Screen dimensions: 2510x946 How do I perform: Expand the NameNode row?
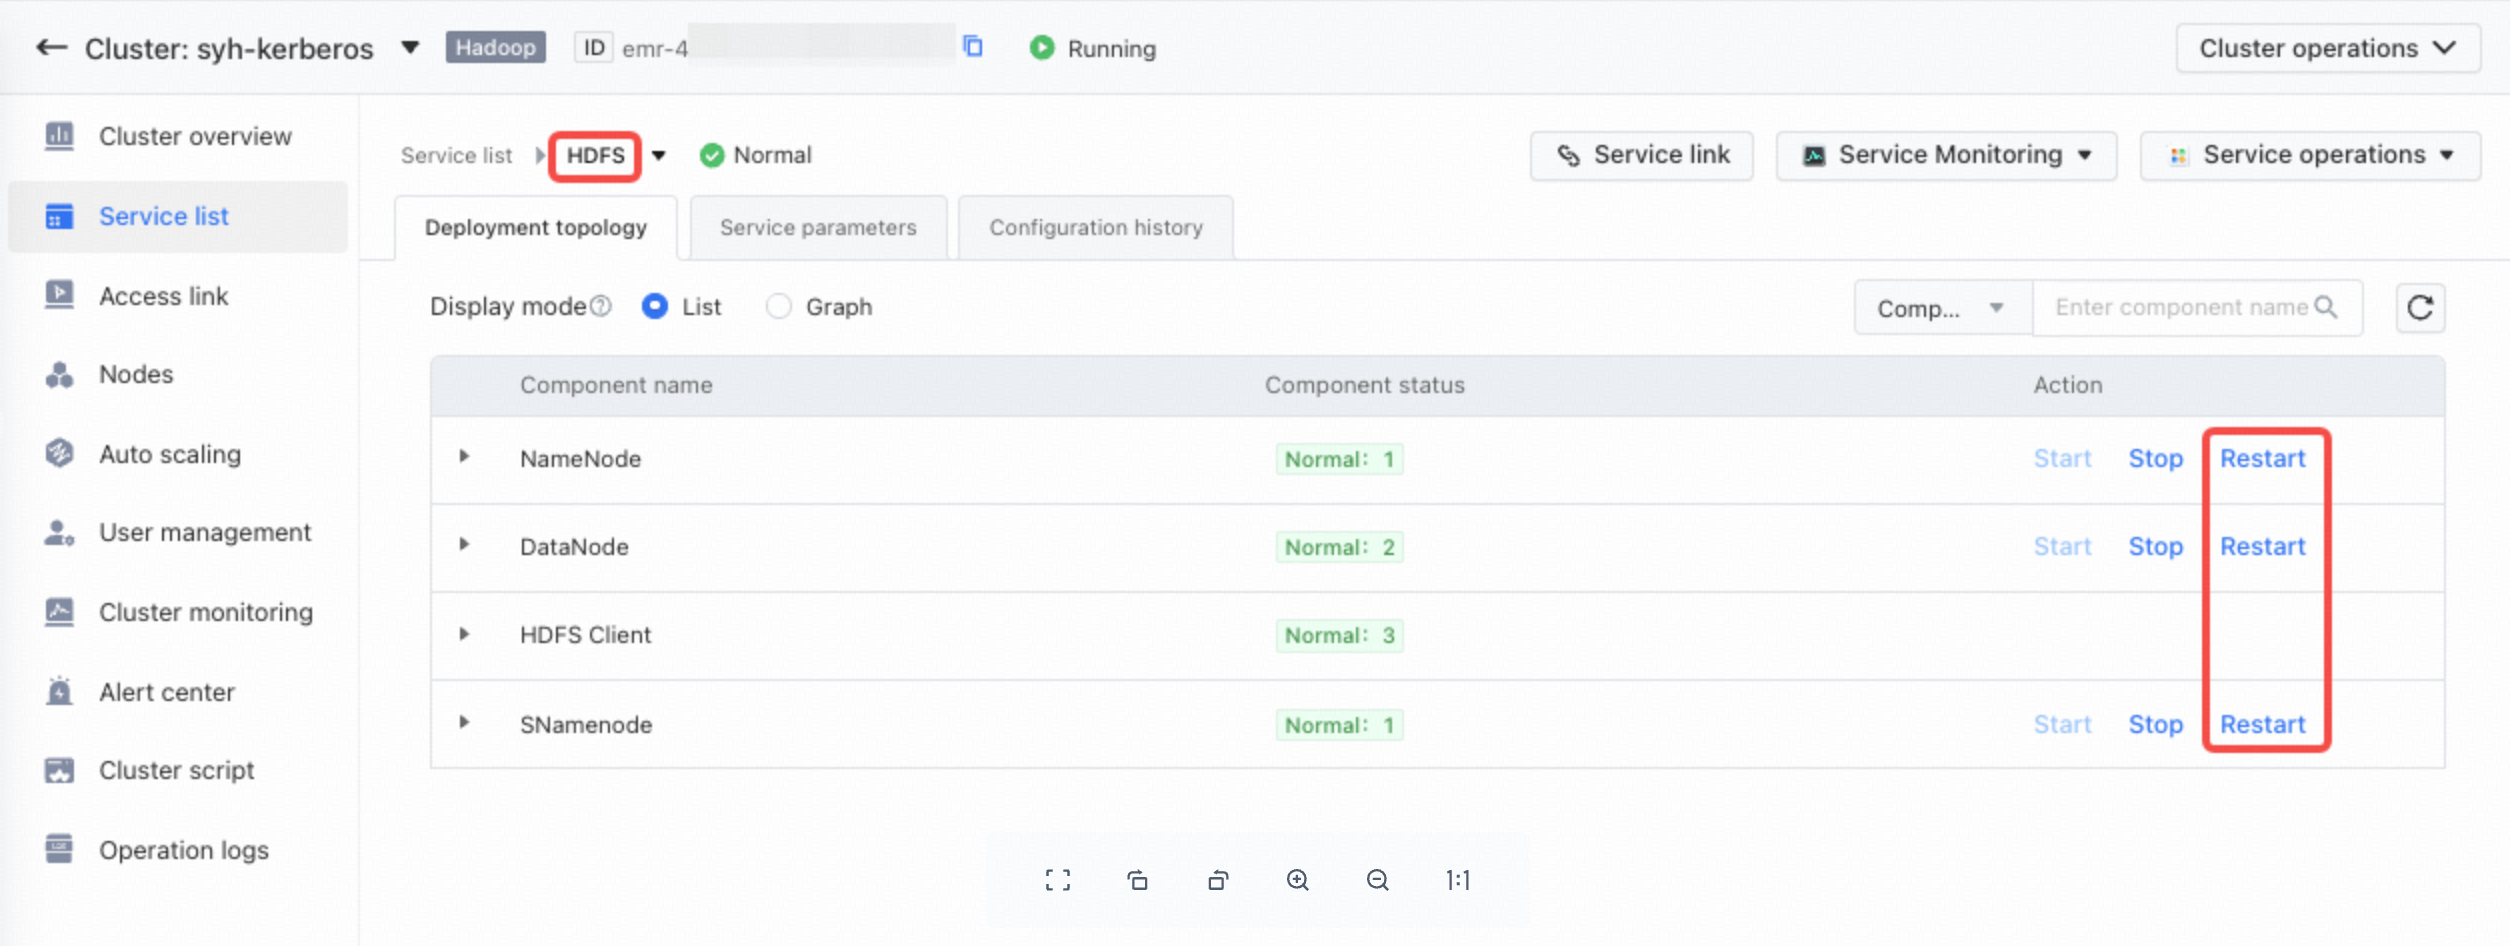pos(464,457)
